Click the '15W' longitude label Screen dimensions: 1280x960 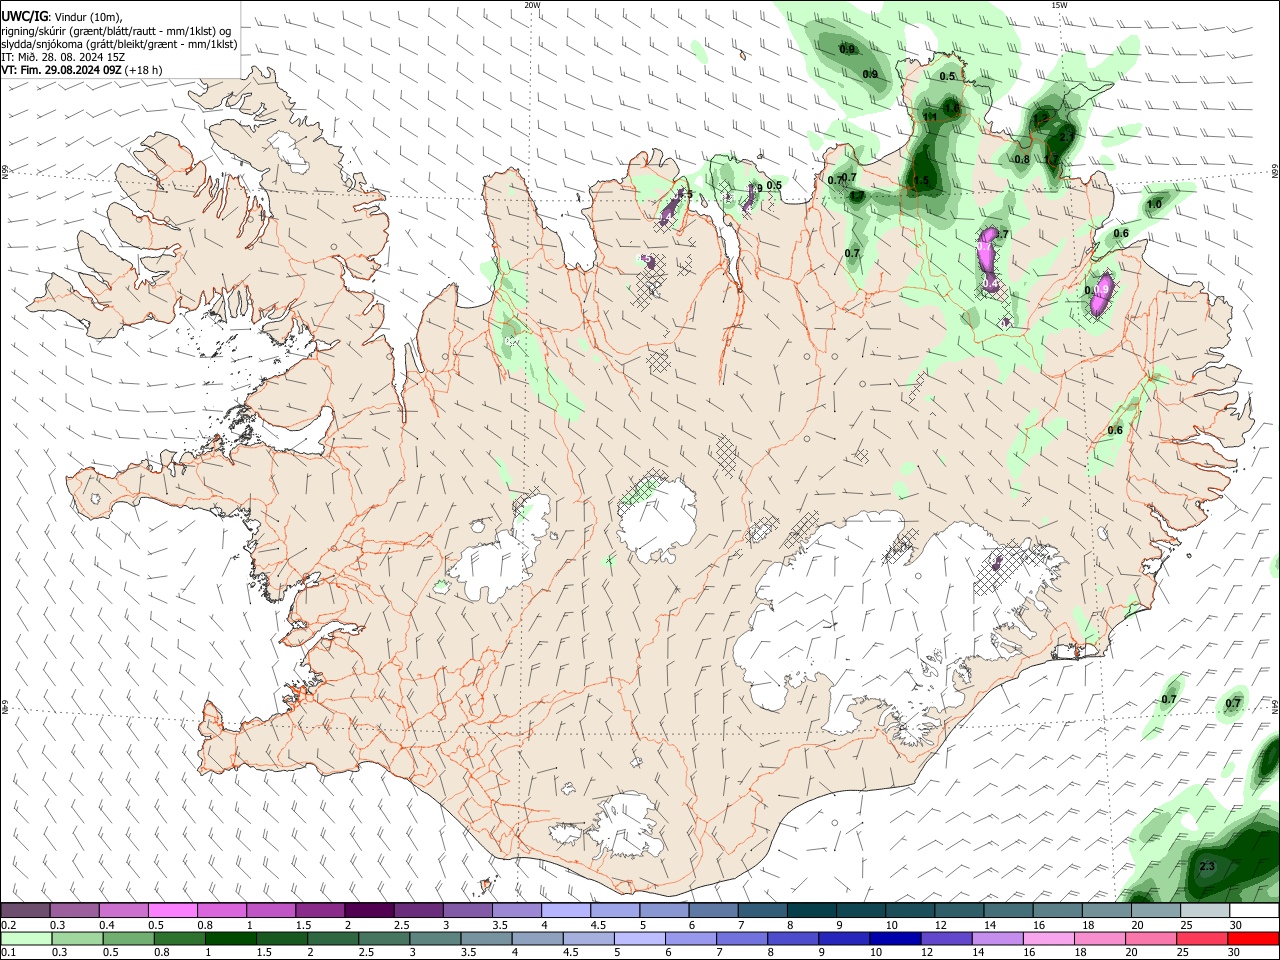pyautogui.click(x=1059, y=5)
